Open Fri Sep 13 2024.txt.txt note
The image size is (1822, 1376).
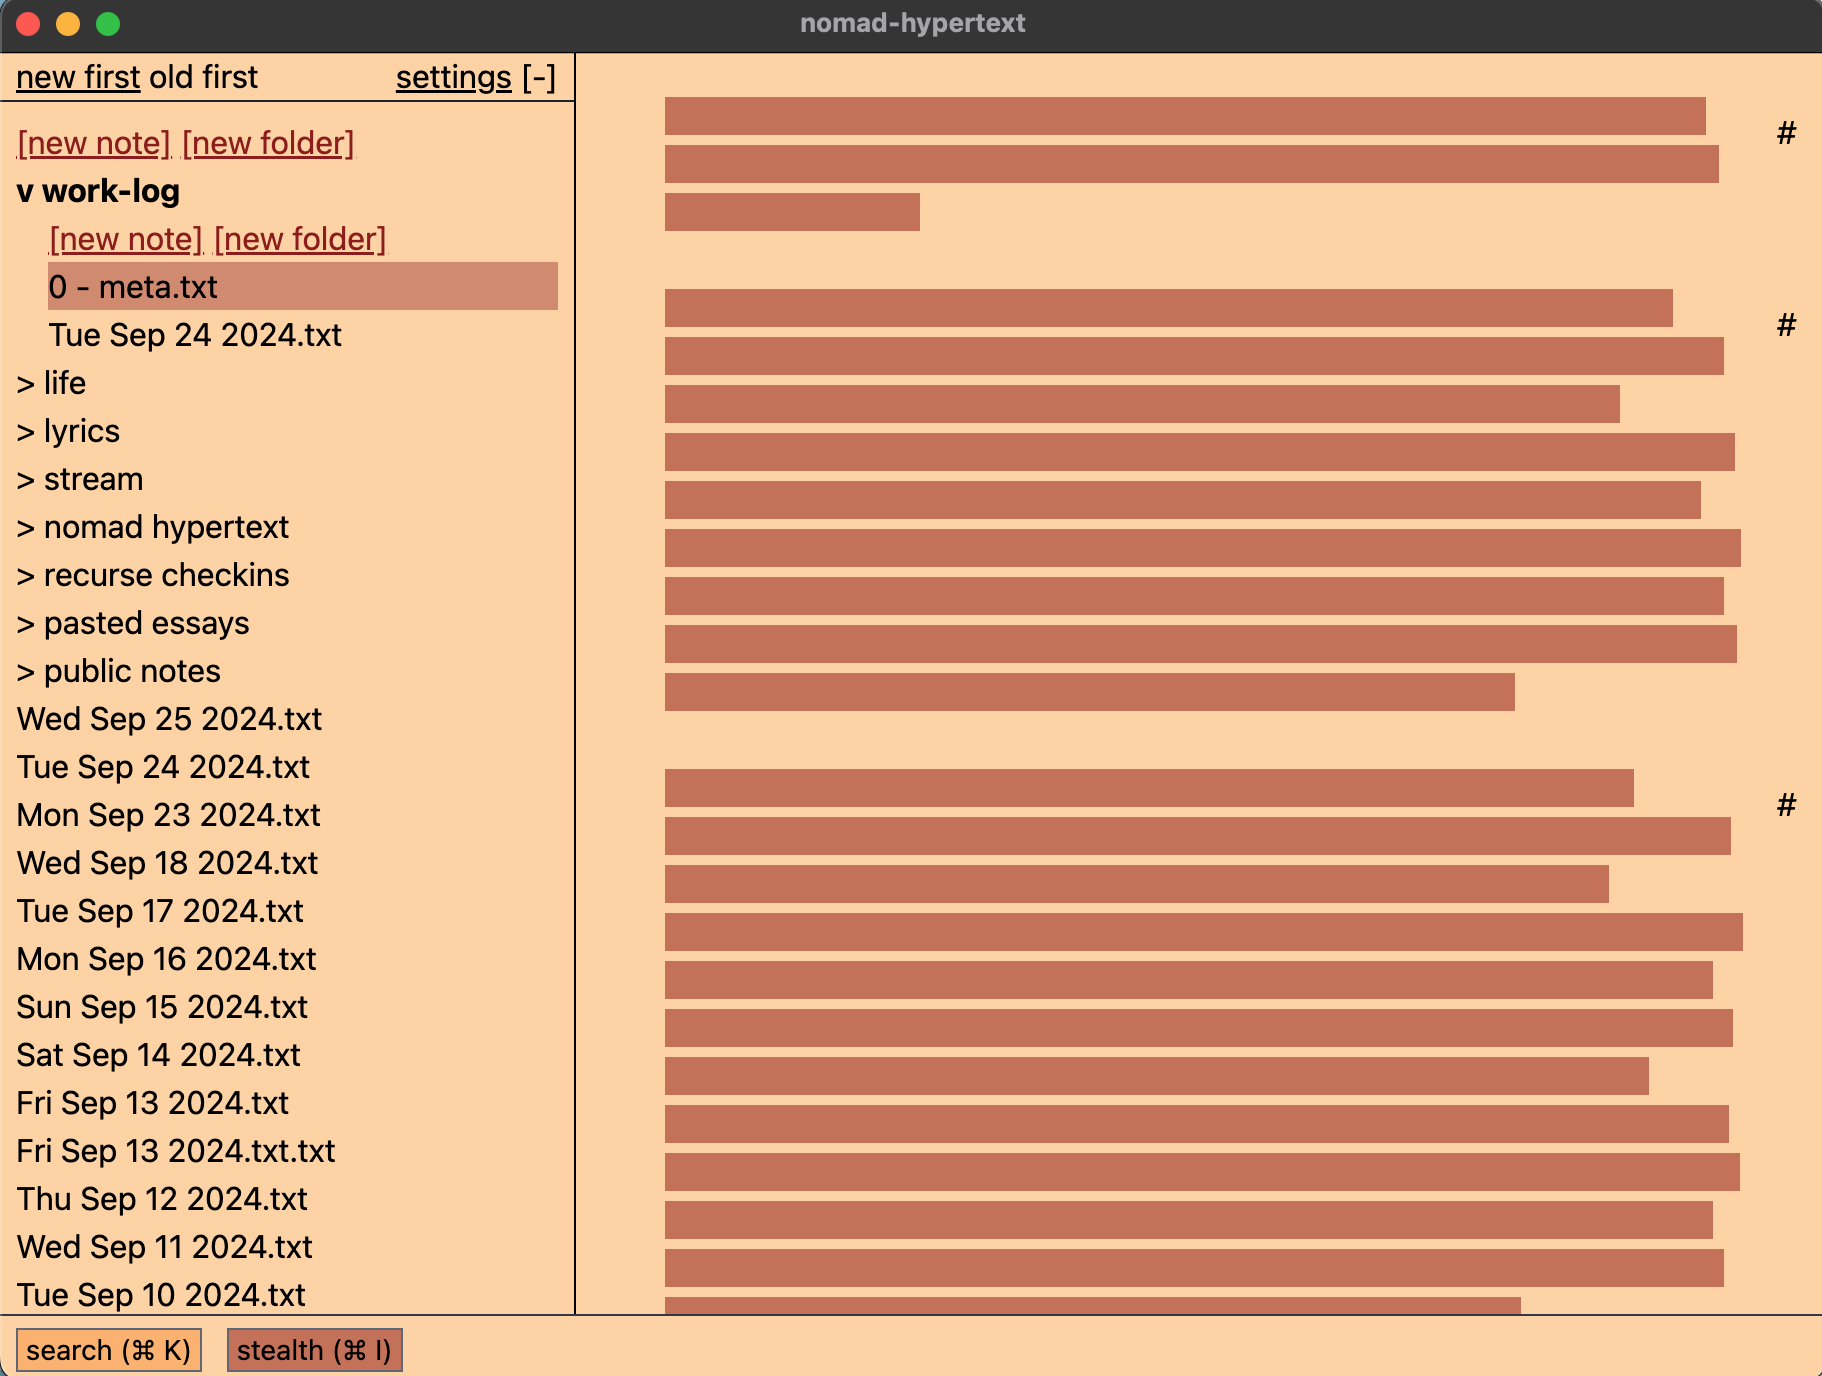pyautogui.click(x=176, y=1151)
